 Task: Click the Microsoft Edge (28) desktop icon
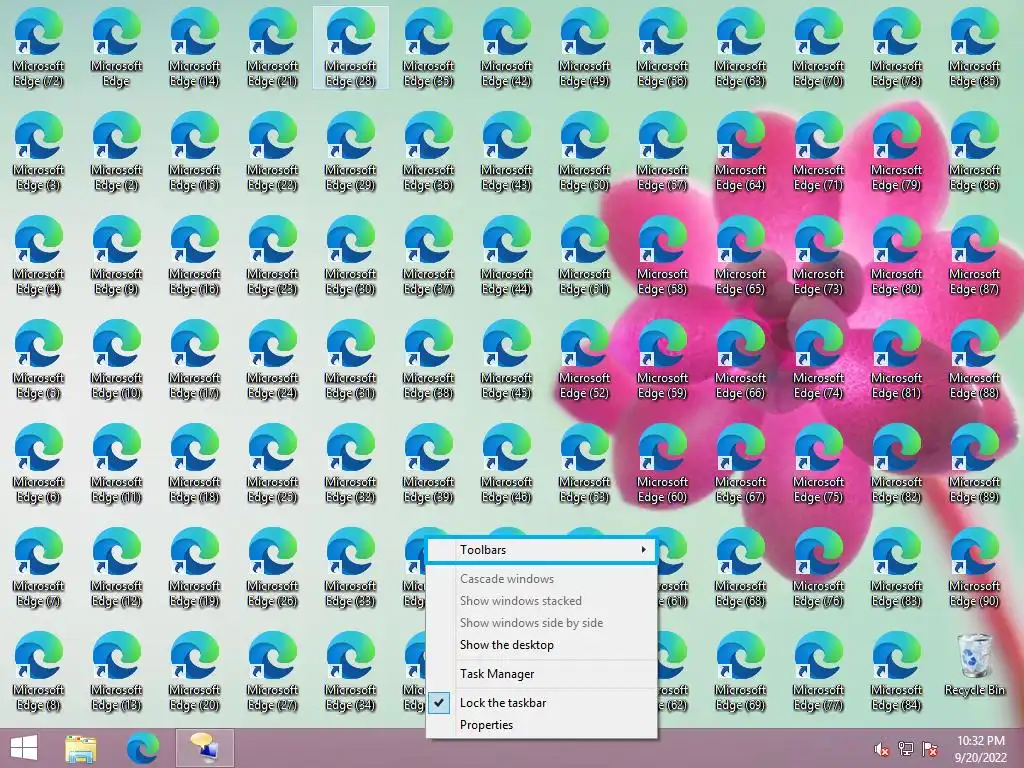tap(351, 47)
